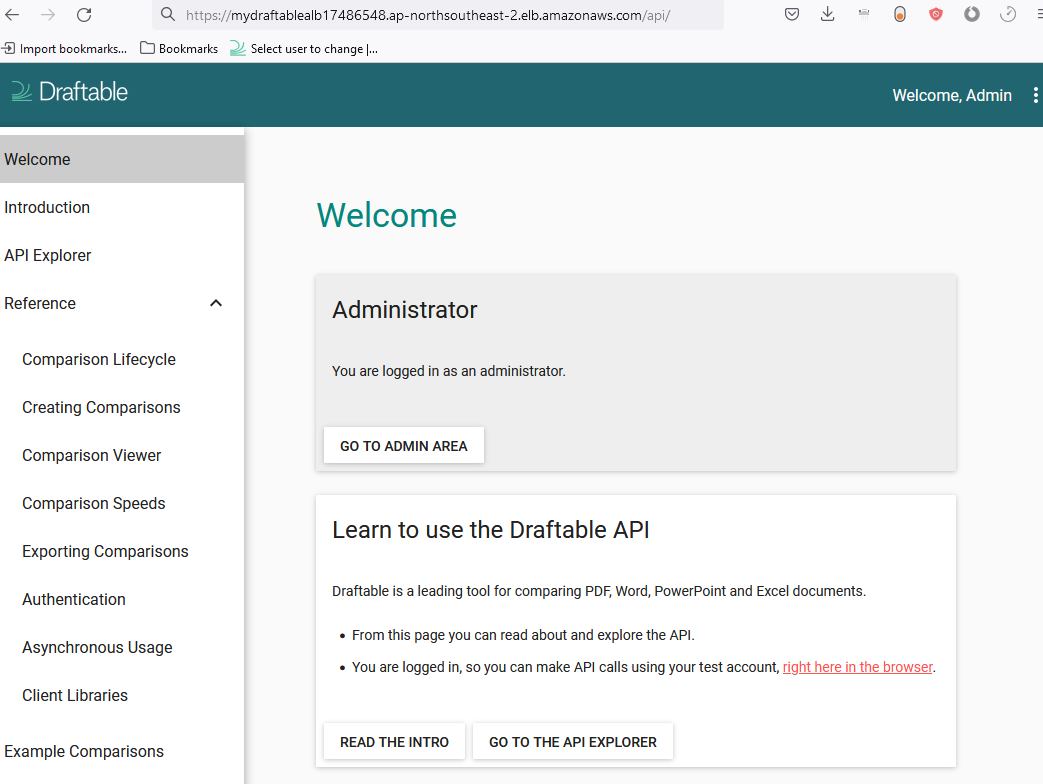Click the address bar URL field
Image resolution: width=1043 pixels, height=784 pixels.
tap(438, 15)
